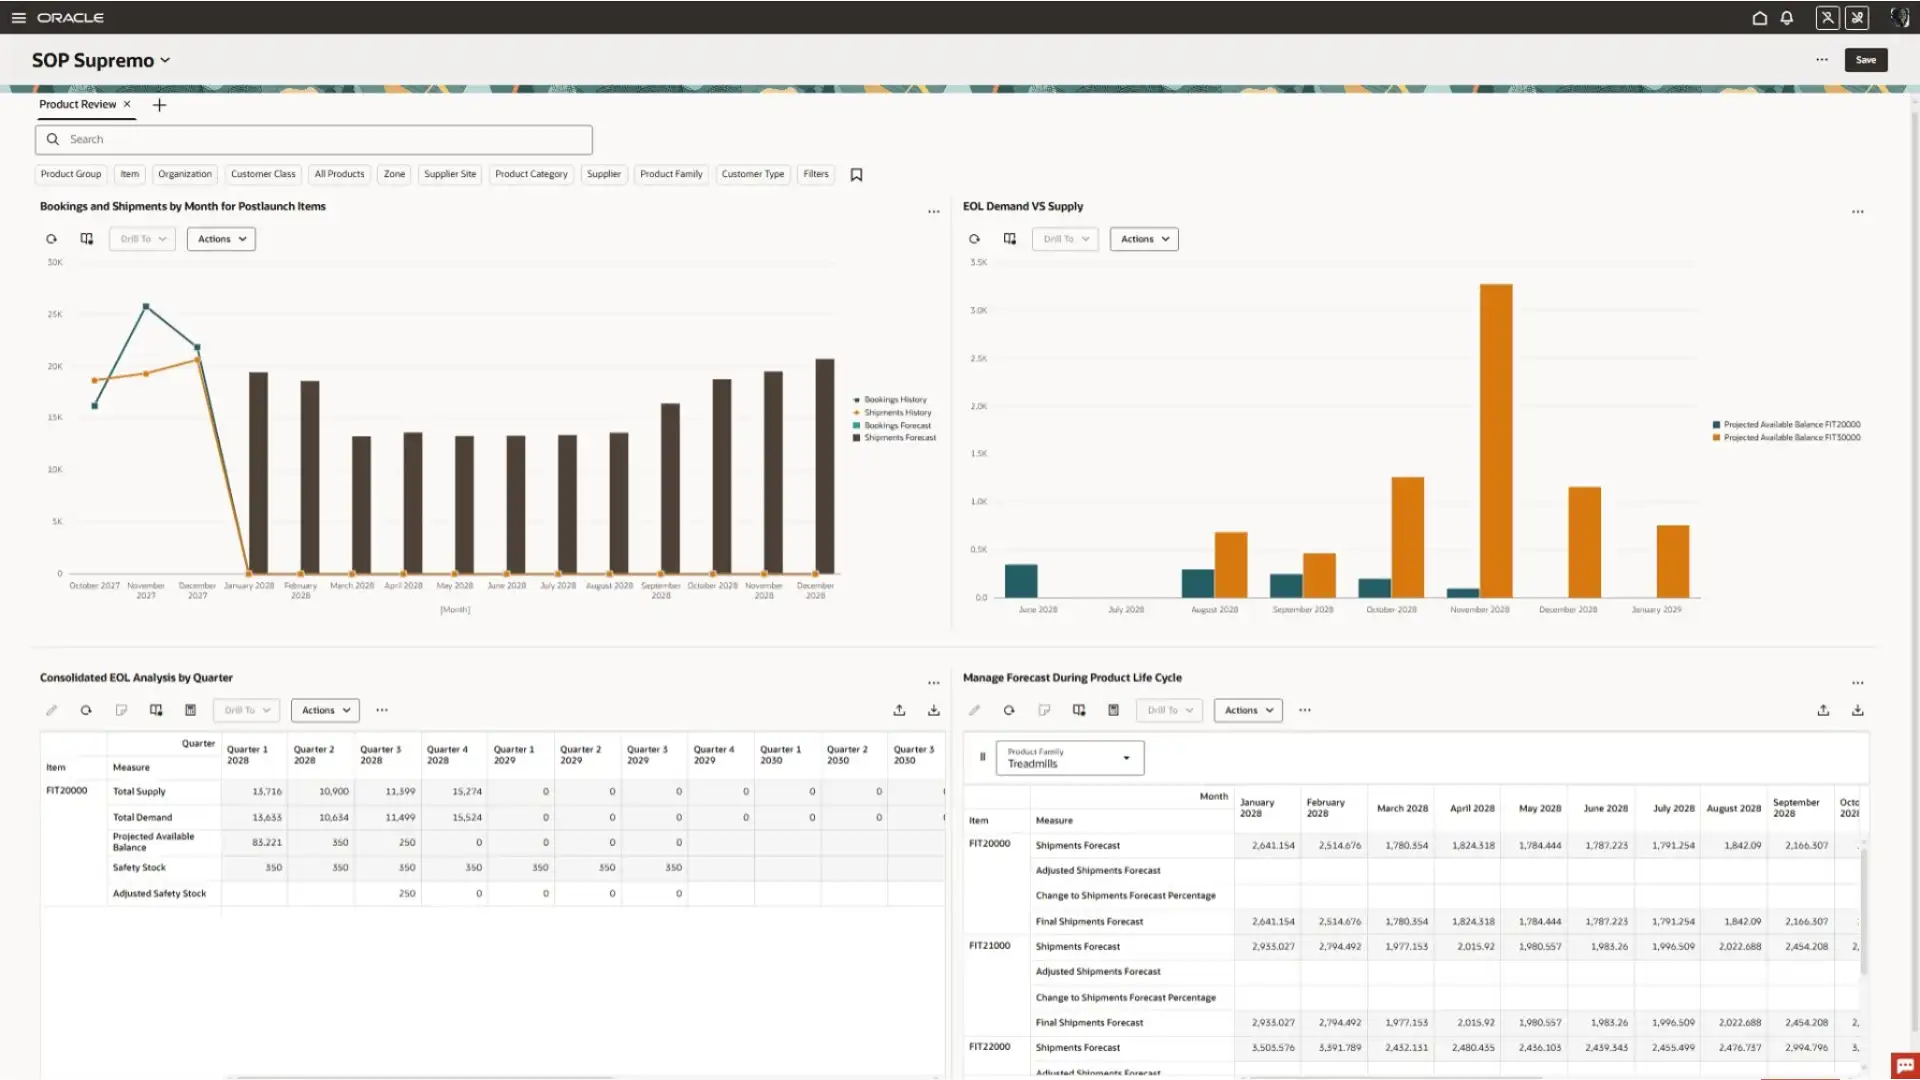Toggle Bookings Forecast legend series

coord(897,425)
